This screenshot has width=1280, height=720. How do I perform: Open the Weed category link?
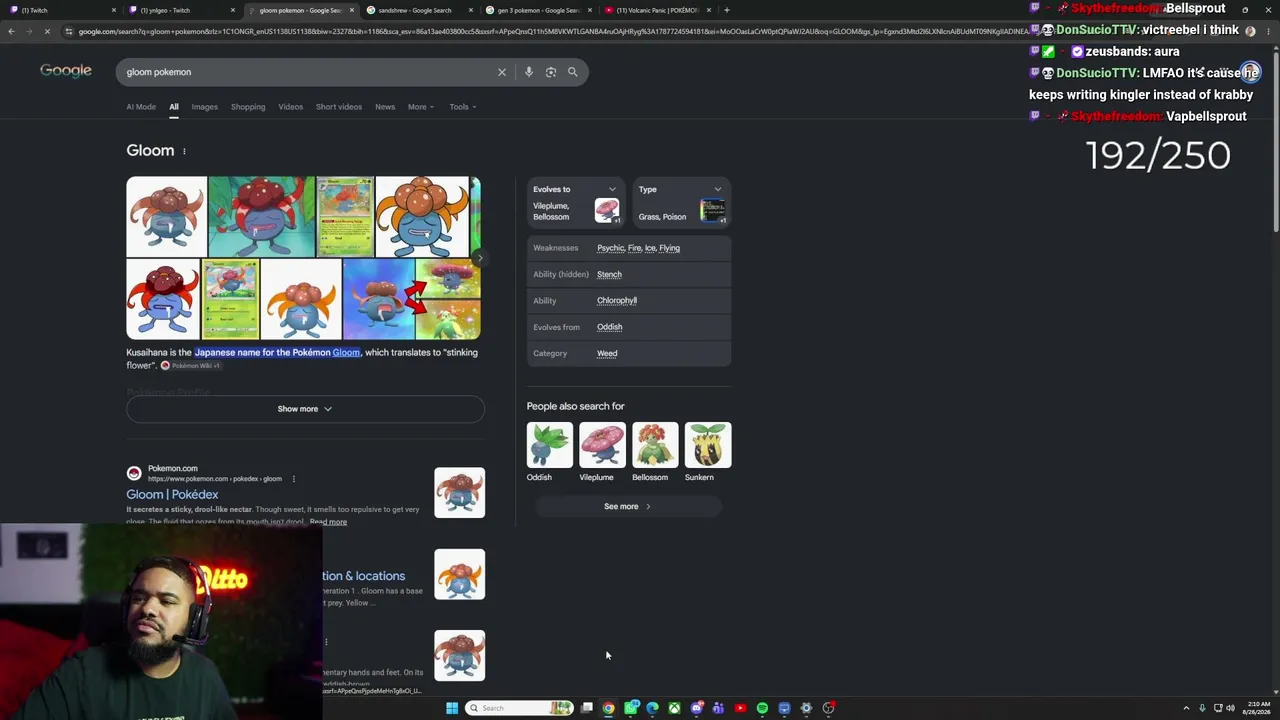pyautogui.click(x=607, y=354)
